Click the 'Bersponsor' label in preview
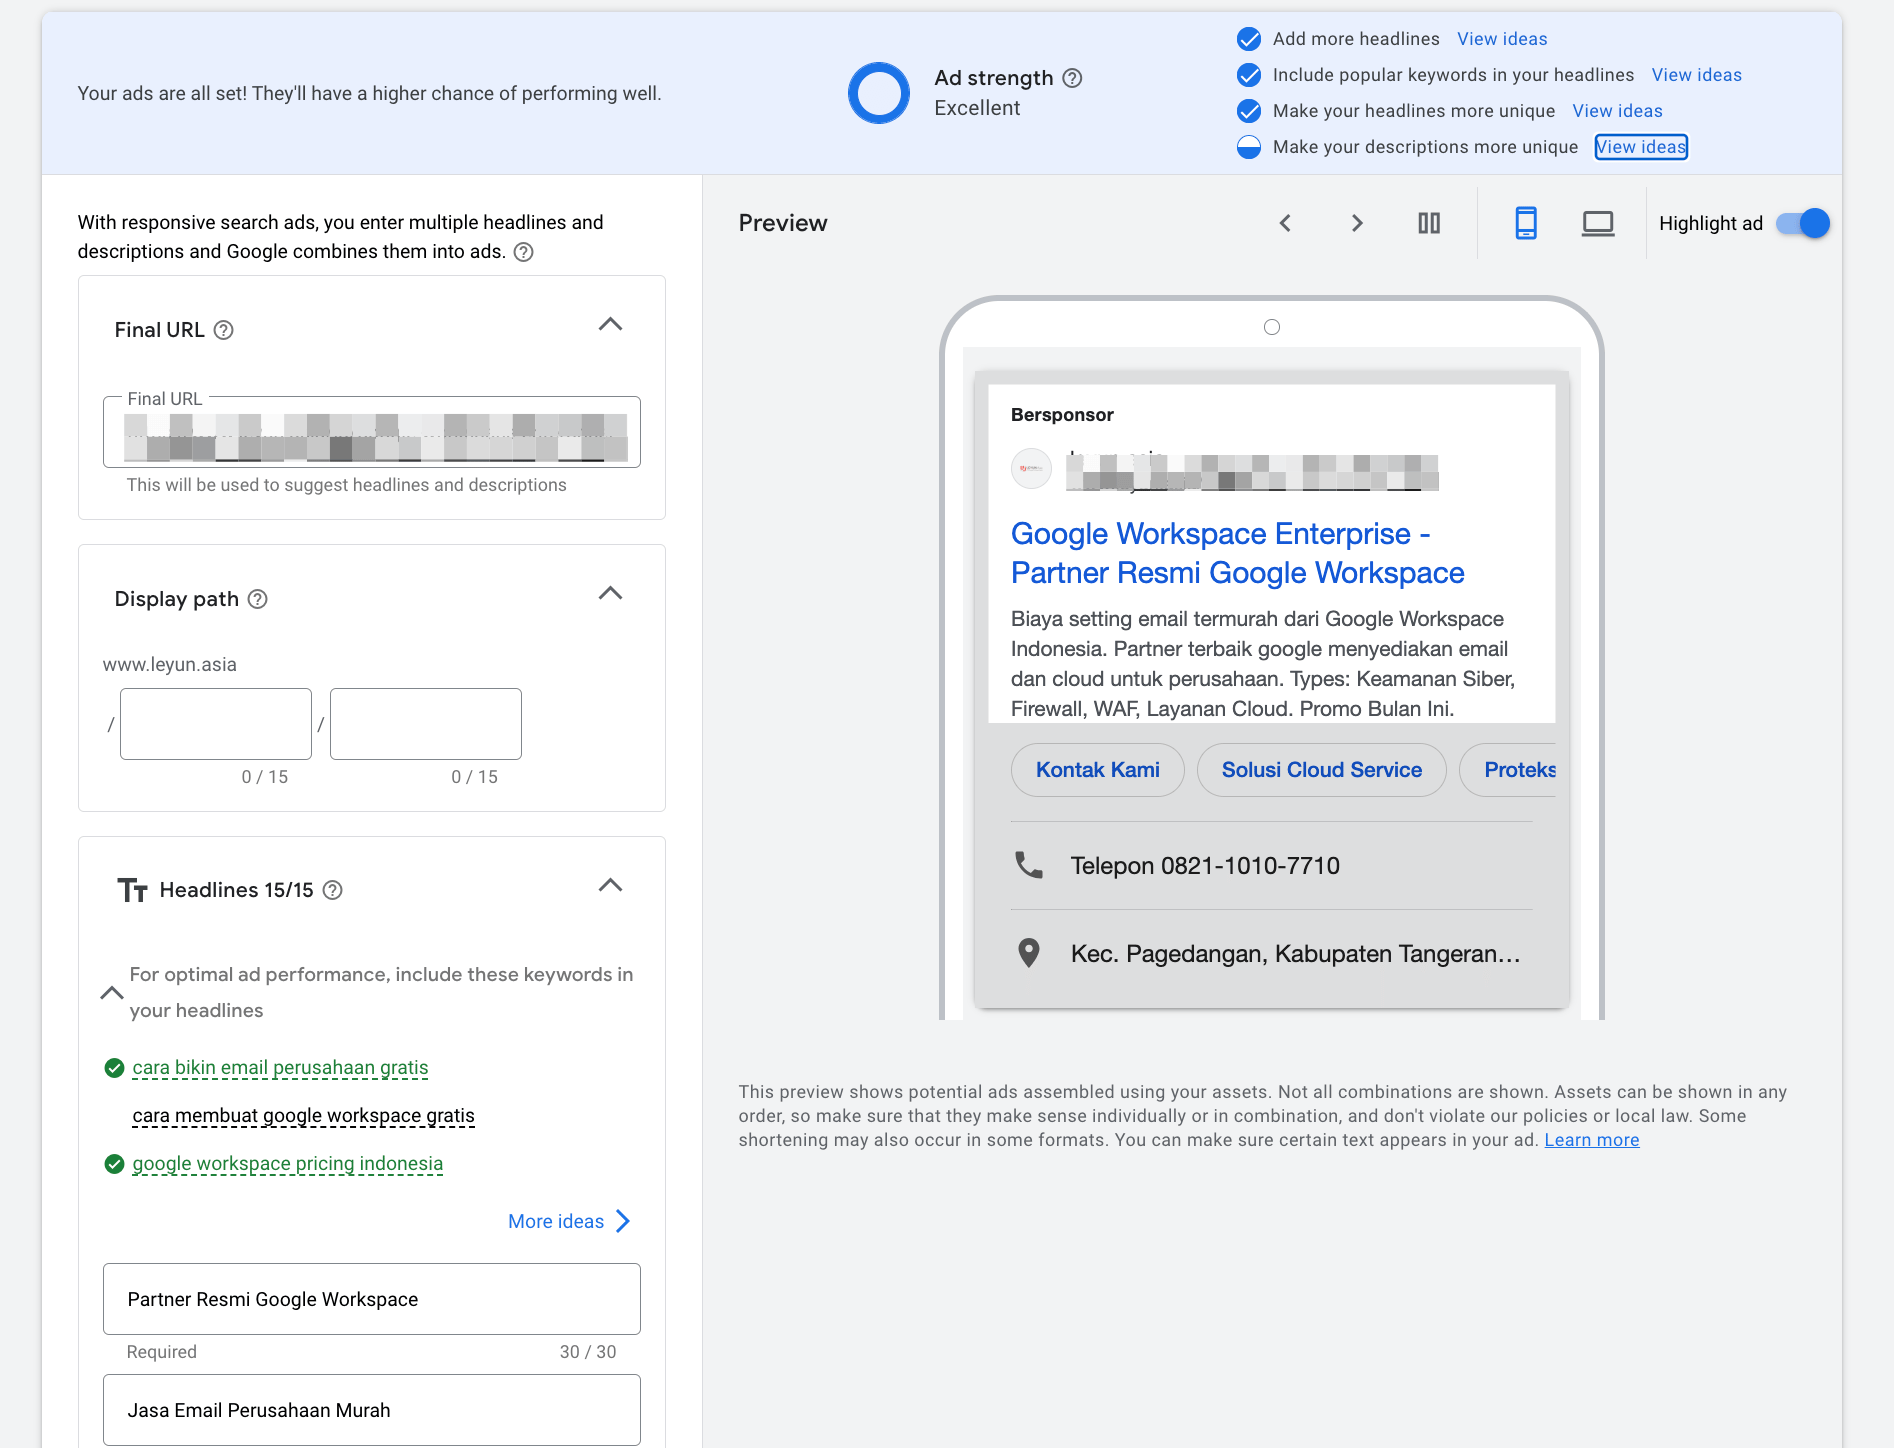Screen dimensions: 1894x1448 coord(1062,415)
